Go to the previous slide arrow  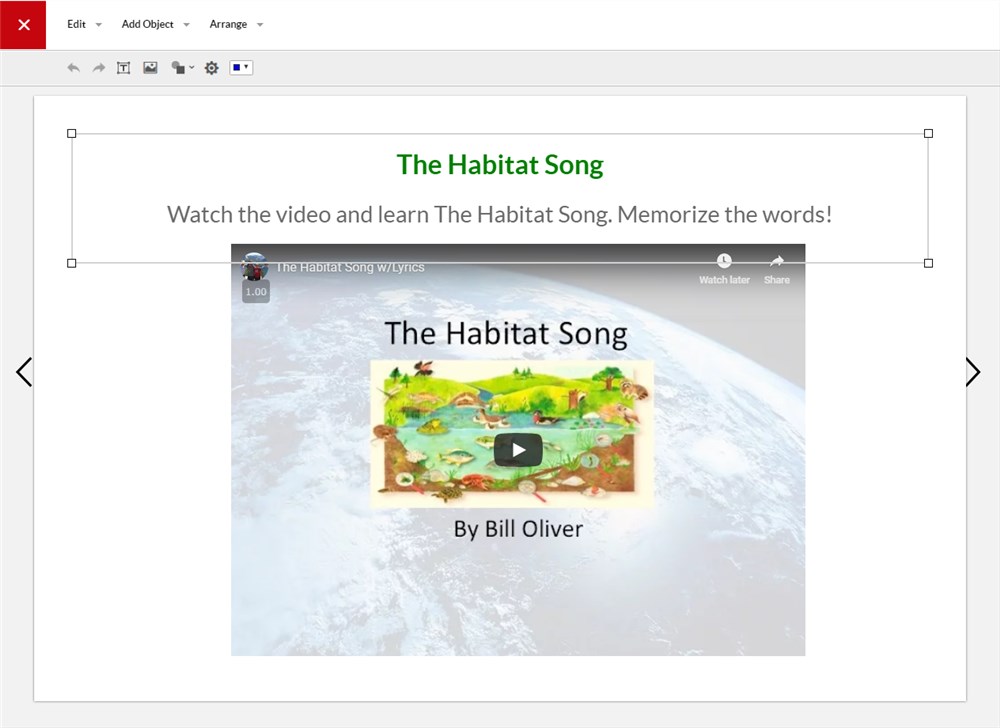(x=24, y=372)
